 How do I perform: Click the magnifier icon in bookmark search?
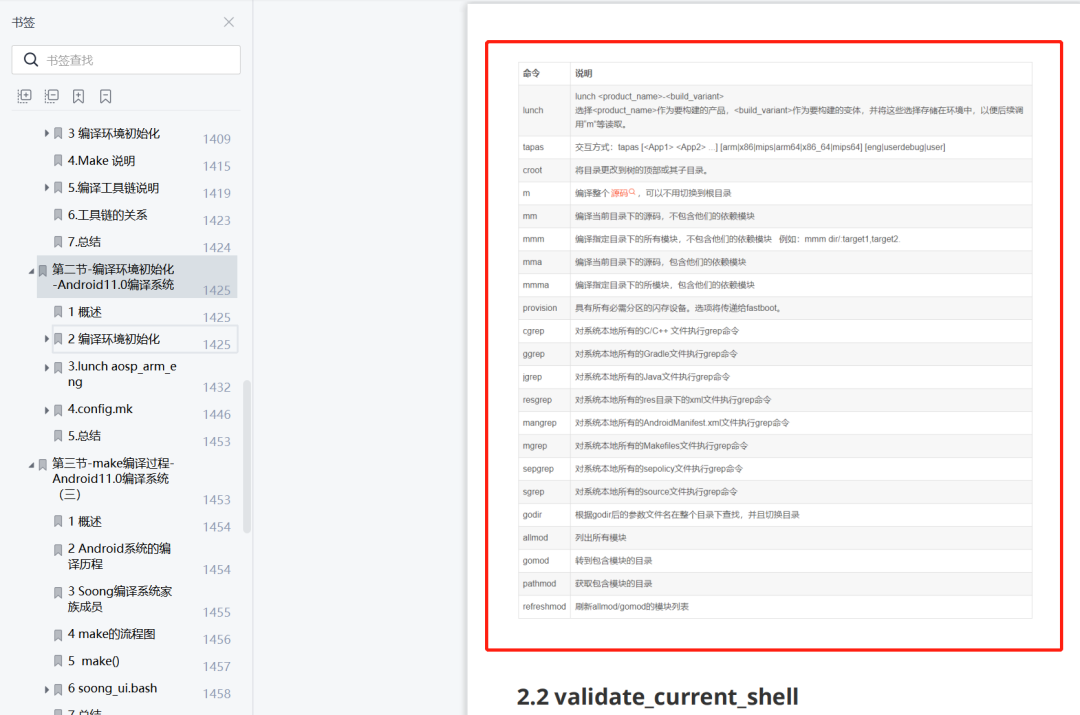(31, 60)
